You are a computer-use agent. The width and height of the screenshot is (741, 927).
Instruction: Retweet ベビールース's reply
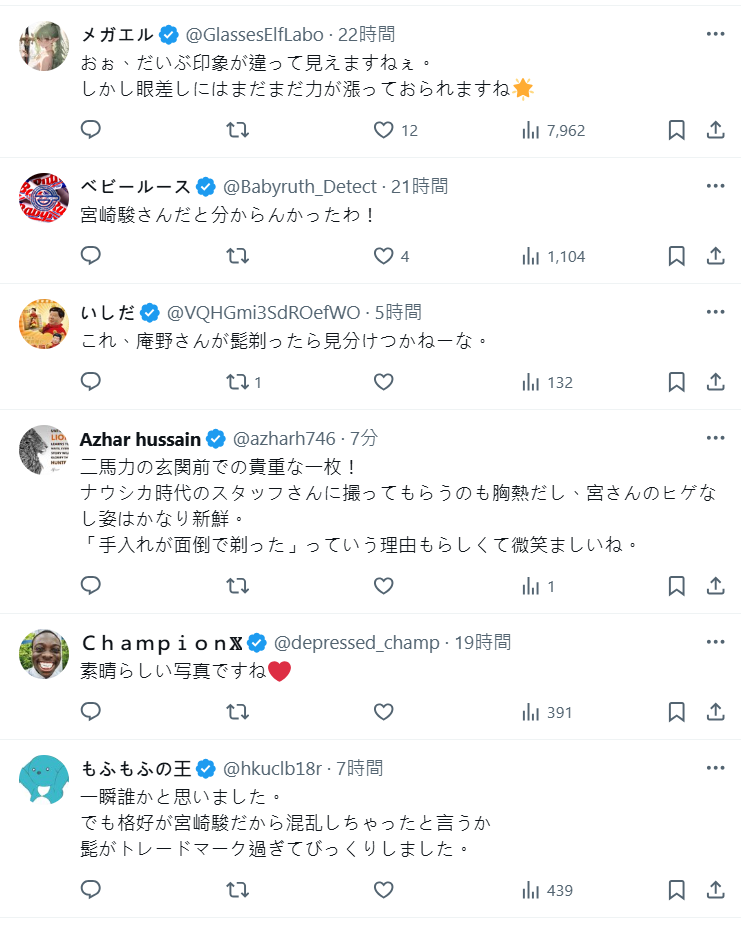click(238, 256)
